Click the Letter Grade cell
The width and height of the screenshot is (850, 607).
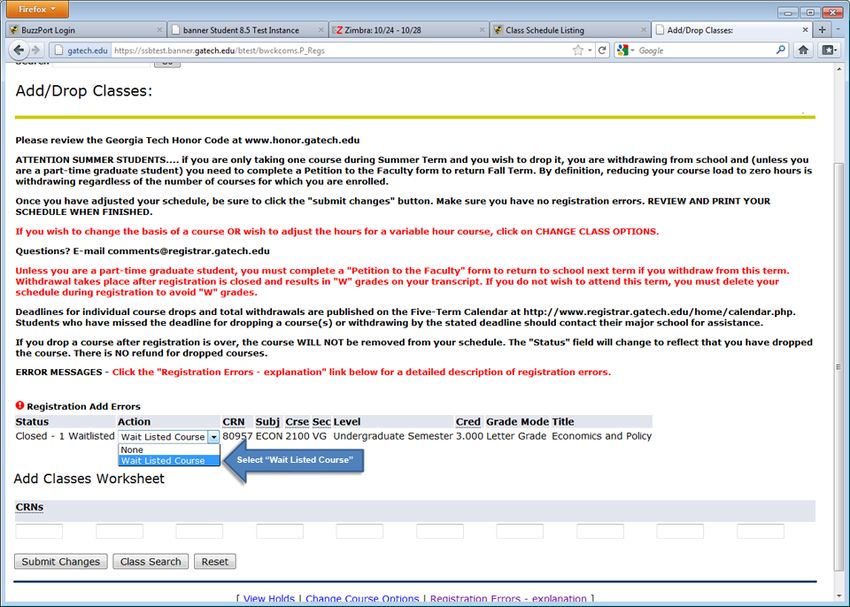click(516, 436)
